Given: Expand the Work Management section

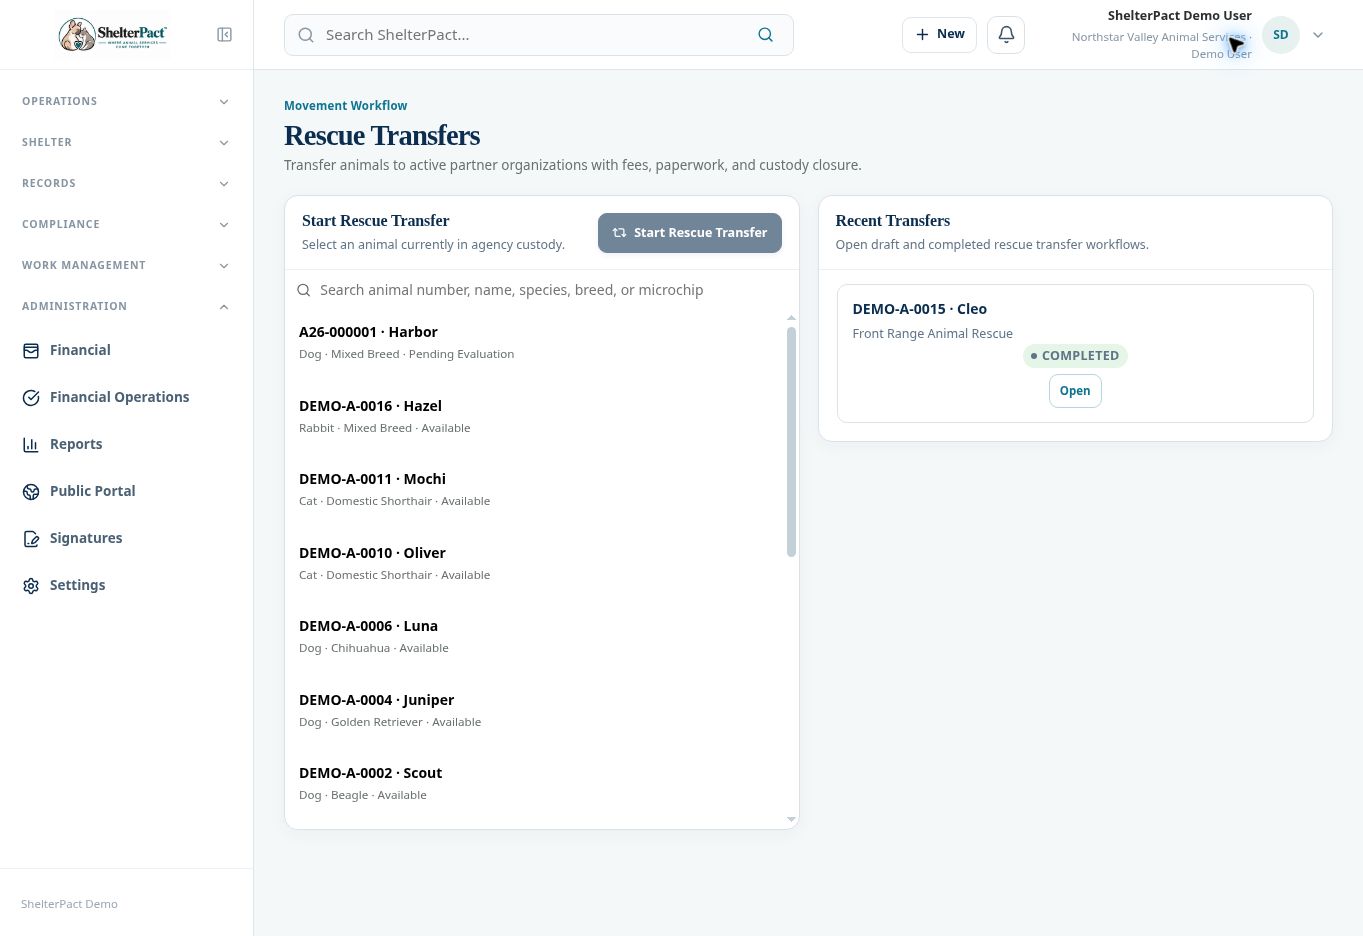Looking at the screenshot, I should 126,265.
